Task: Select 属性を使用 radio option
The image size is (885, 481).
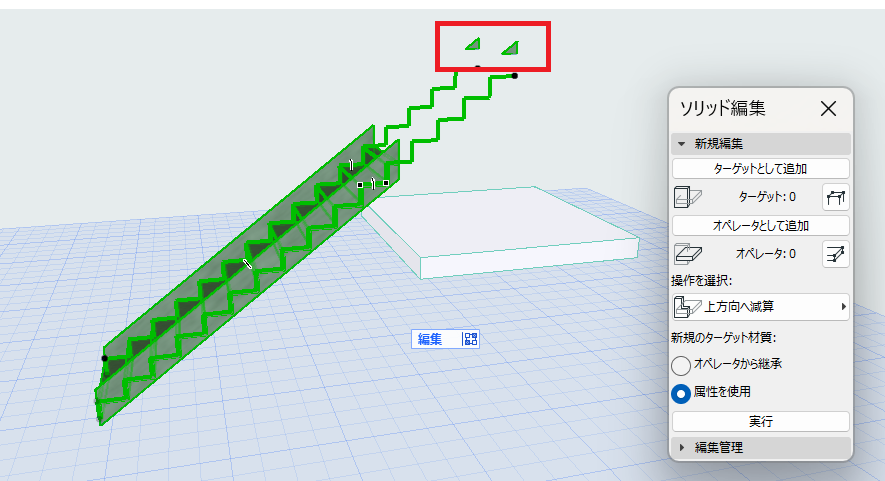Action: tap(681, 393)
